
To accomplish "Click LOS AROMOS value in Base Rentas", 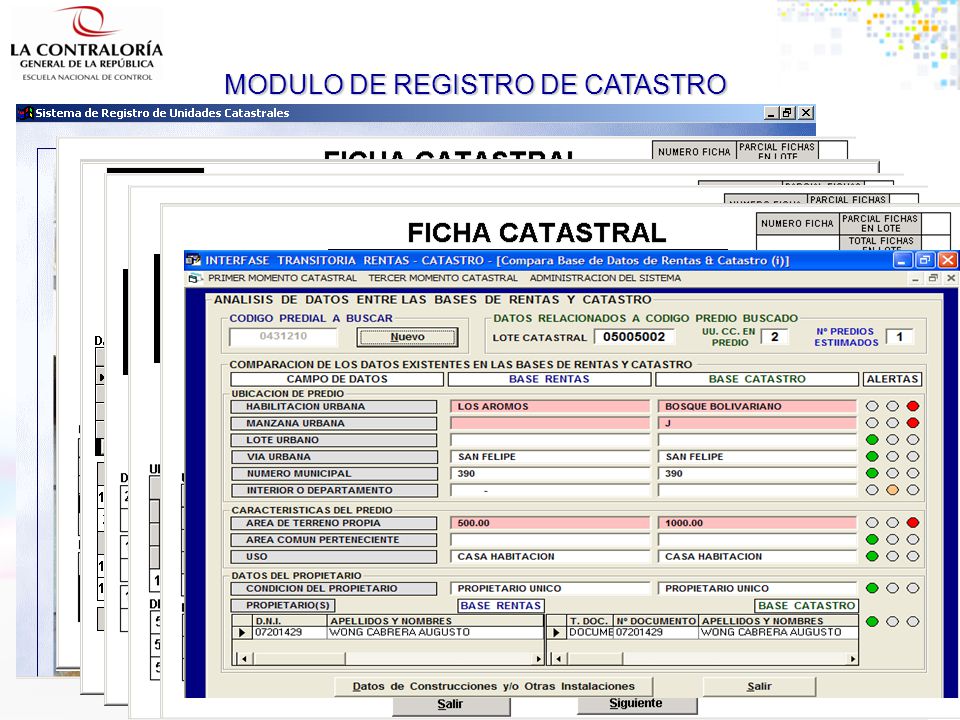I will (550, 407).
